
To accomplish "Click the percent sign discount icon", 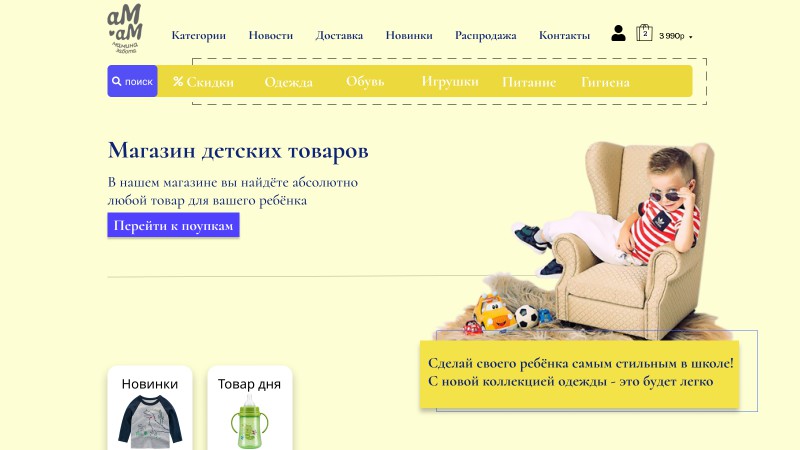I will (x=178, y=81).
